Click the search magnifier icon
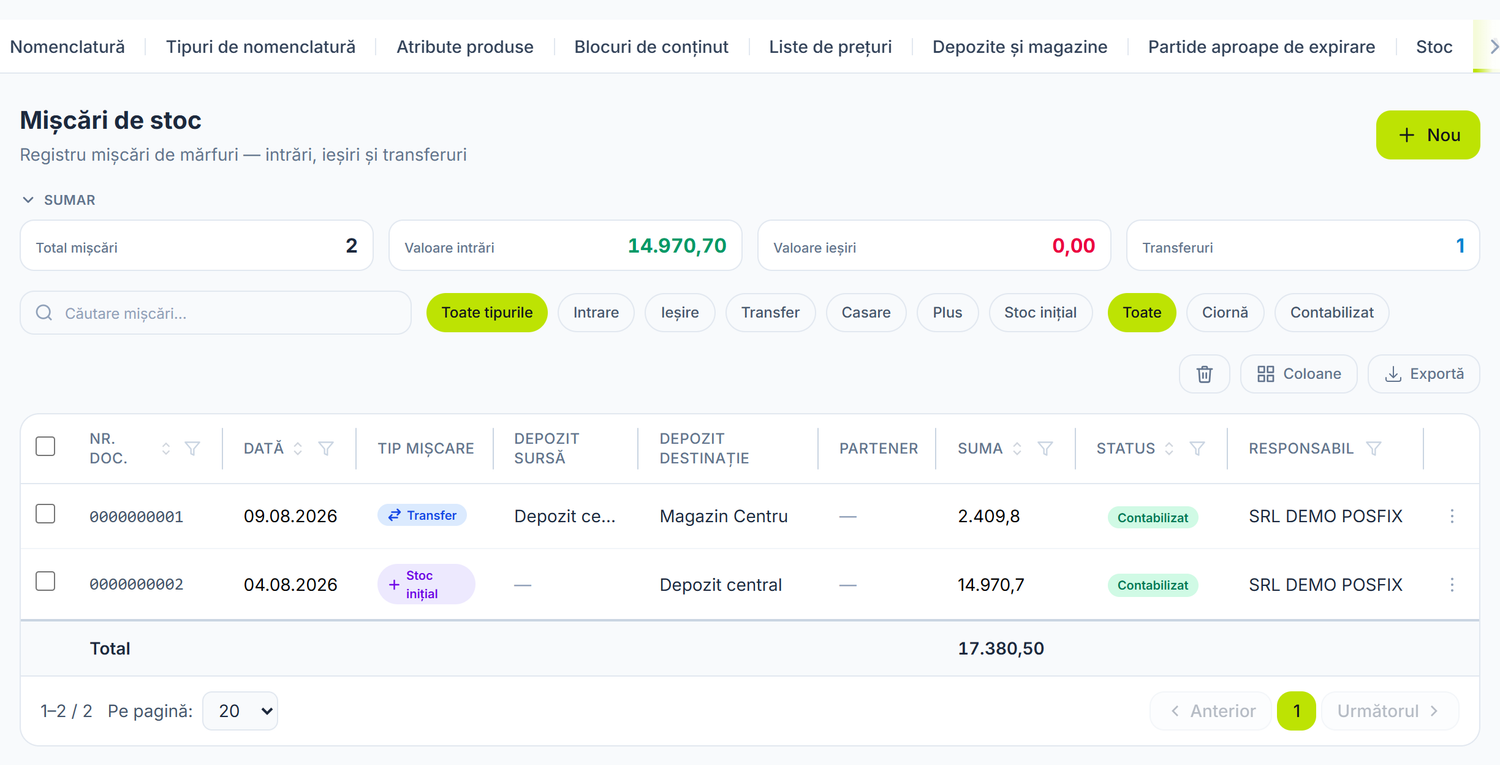The width and height of the screenshot is (1500, 765). coord(44,313)
